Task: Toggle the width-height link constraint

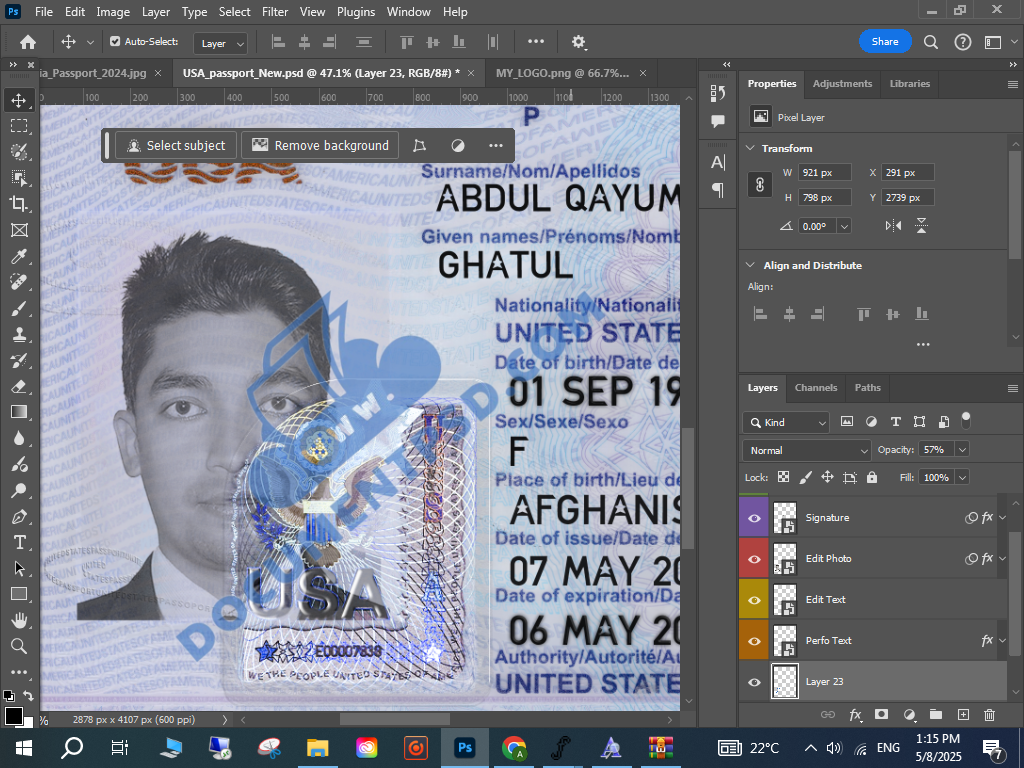Action: (760, 185)
